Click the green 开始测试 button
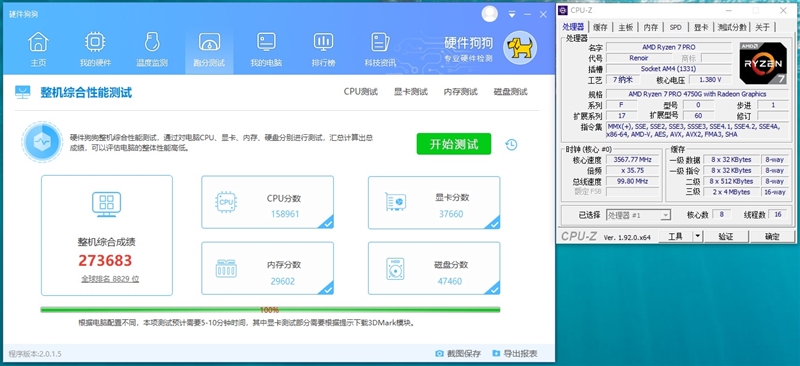This screenshot has width=800, height=366. tap(454, 144)
